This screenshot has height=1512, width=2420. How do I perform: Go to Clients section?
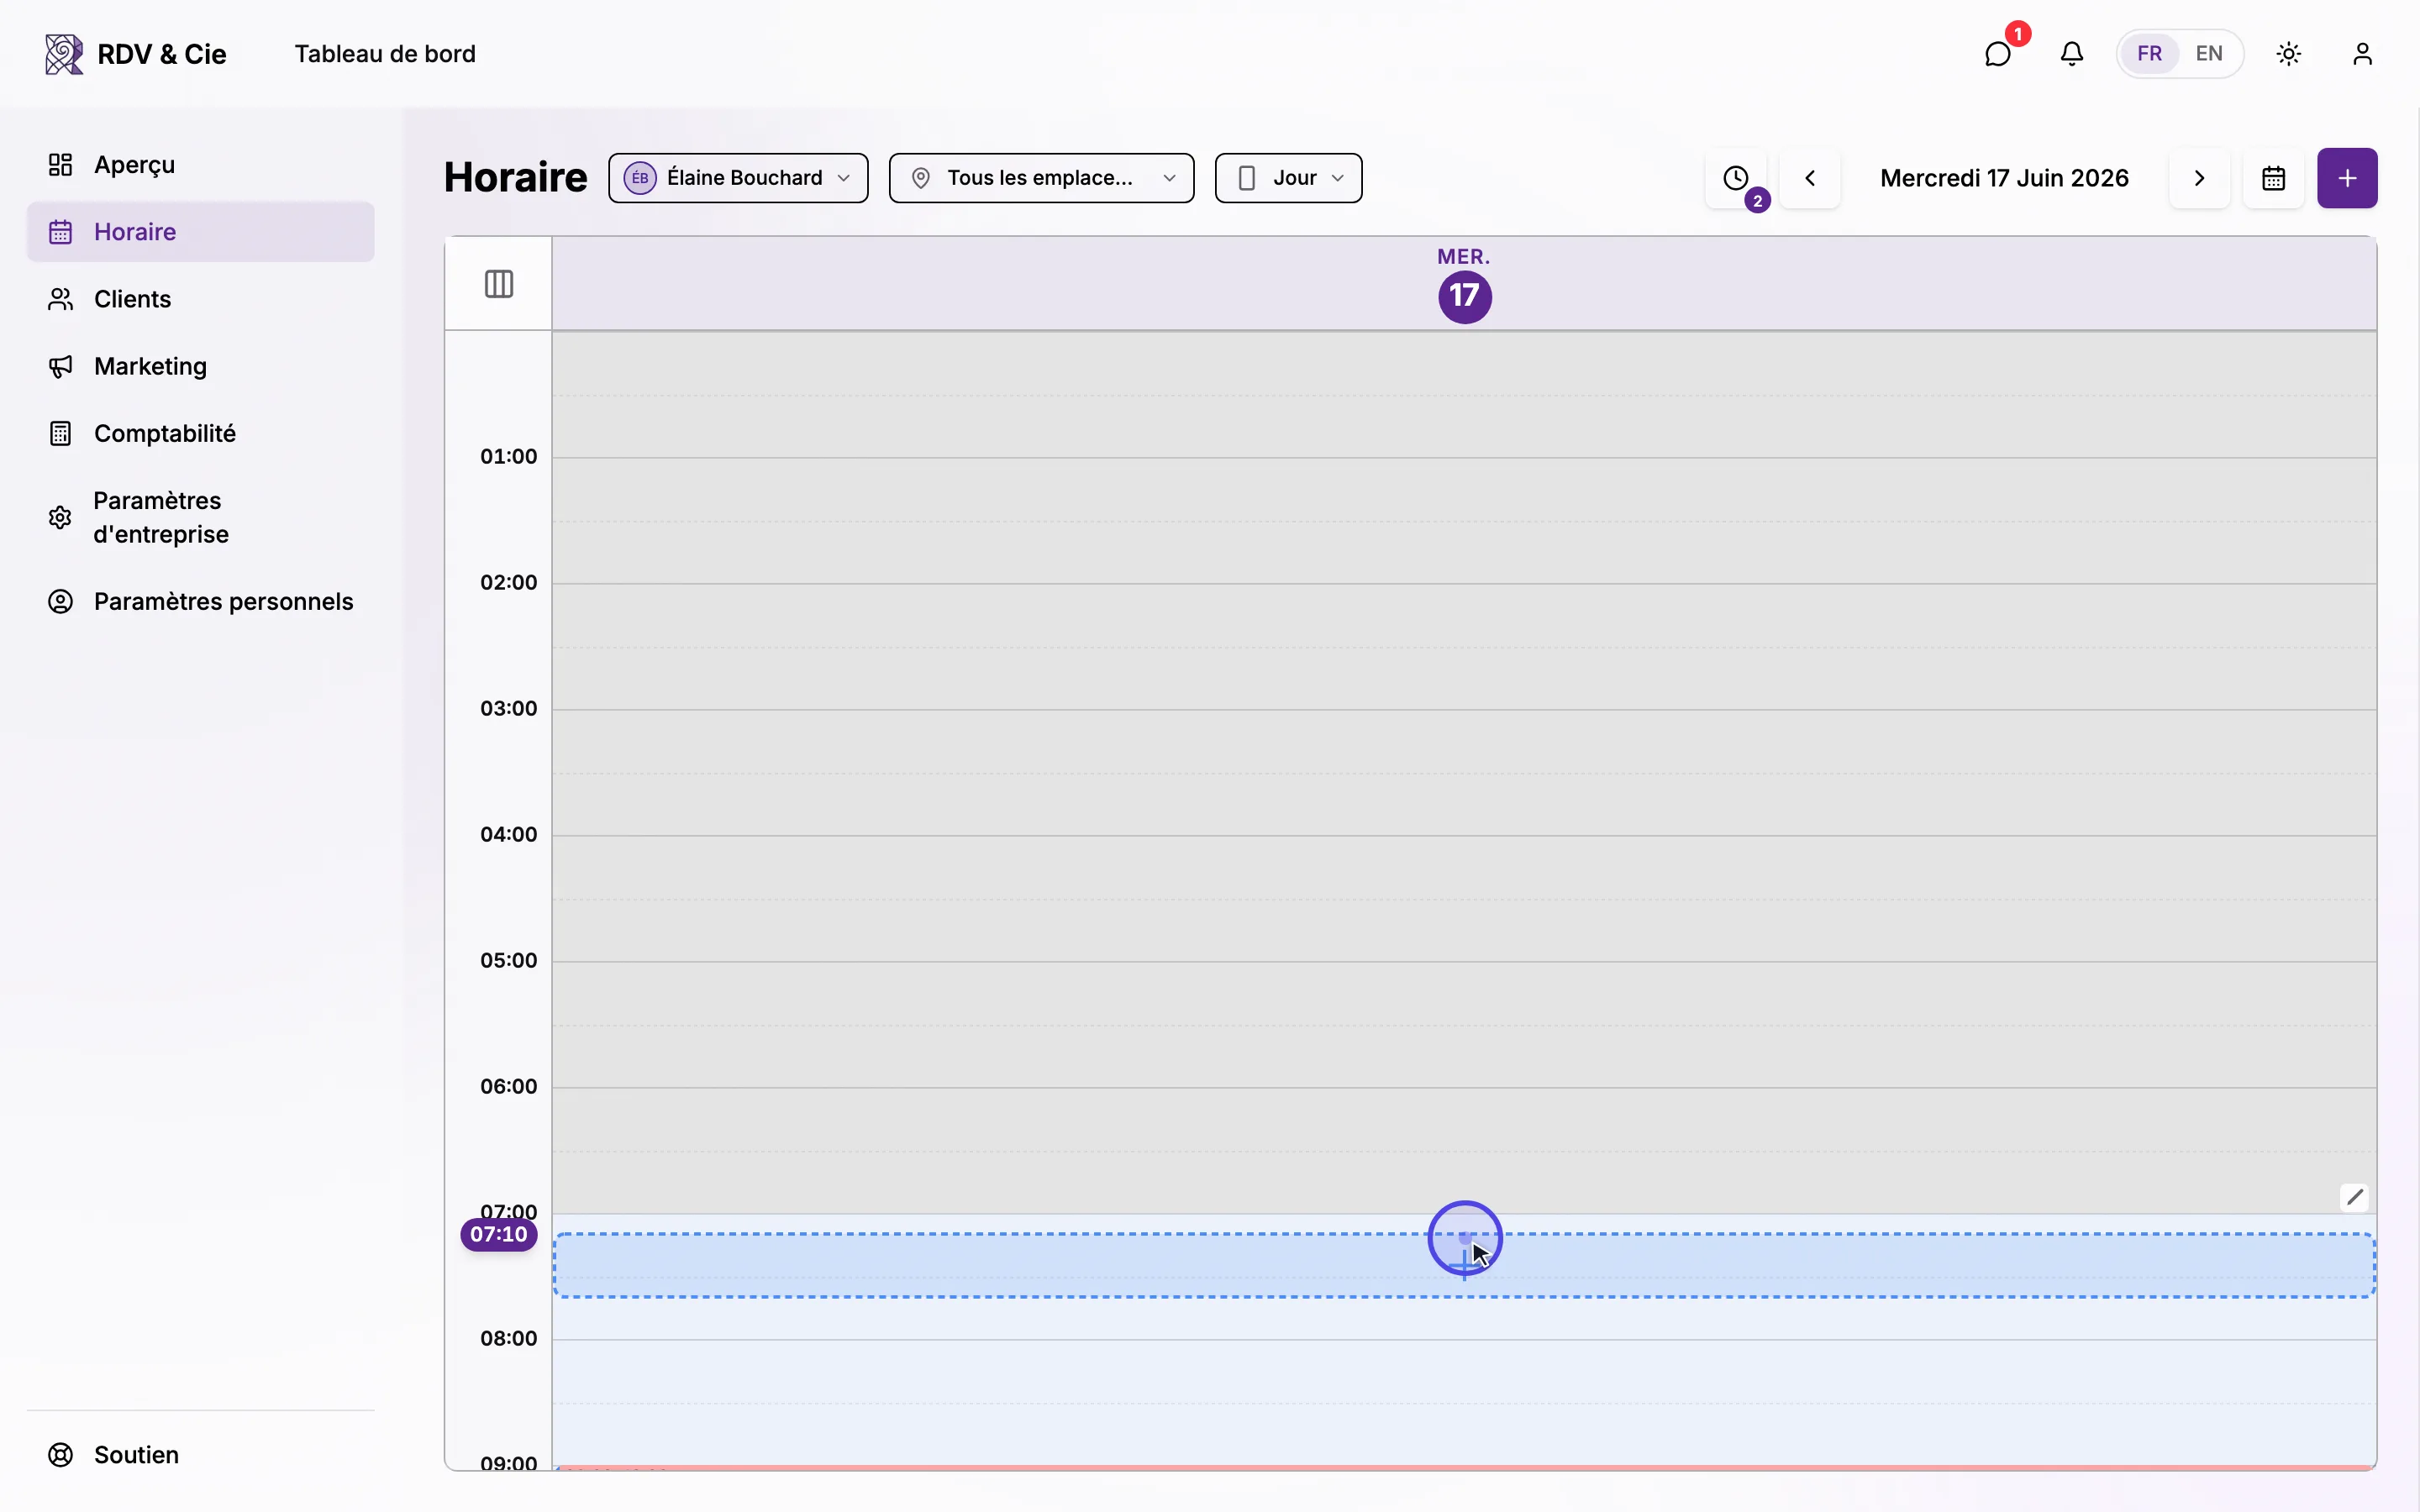point(200,299)
